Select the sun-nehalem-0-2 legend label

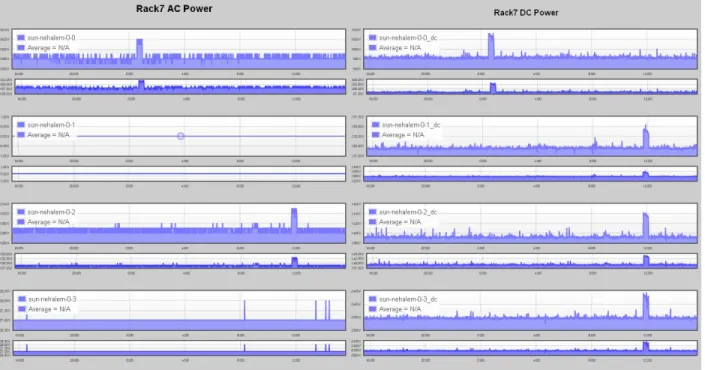(51, 212)
